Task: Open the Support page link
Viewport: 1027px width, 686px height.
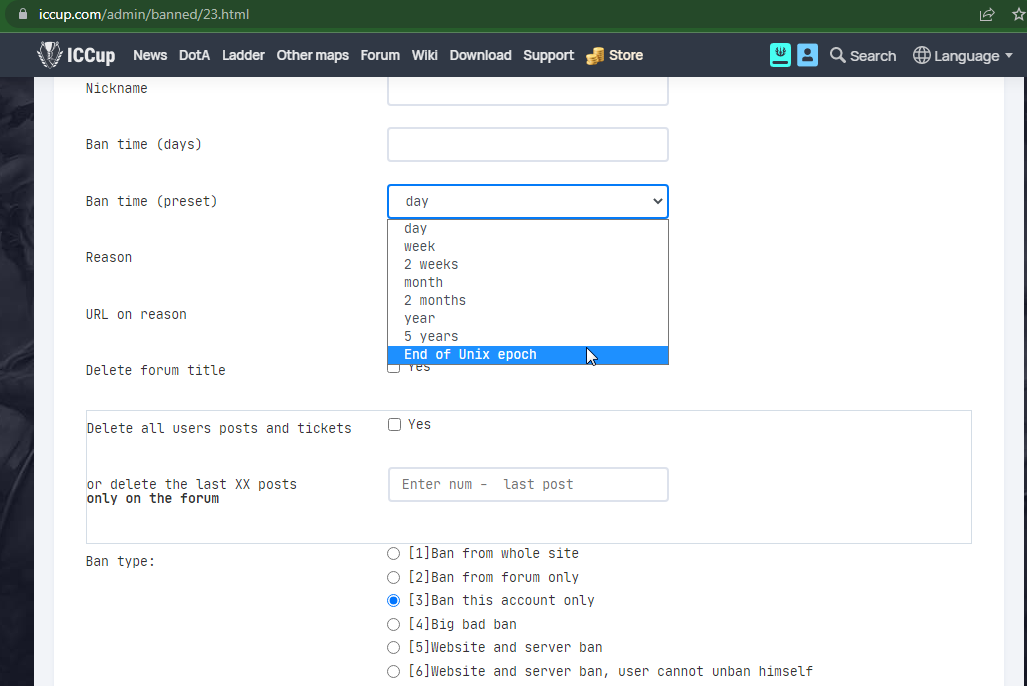Action: coord(548,55)
